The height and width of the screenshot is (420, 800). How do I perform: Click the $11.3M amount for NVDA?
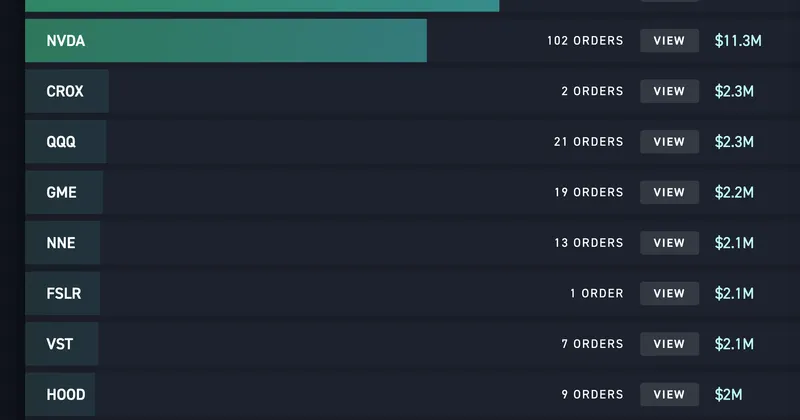point(740,41)
